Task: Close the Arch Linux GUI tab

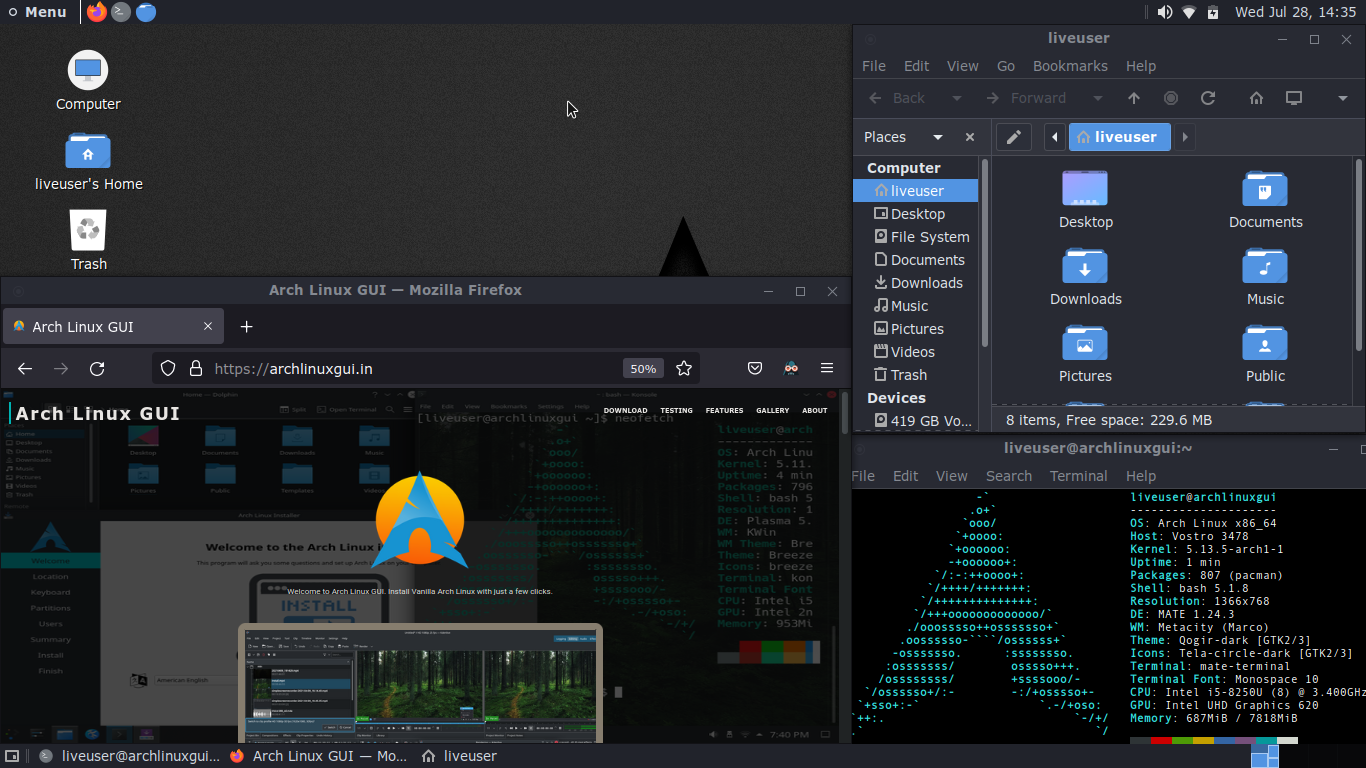Action: point(208,327)
